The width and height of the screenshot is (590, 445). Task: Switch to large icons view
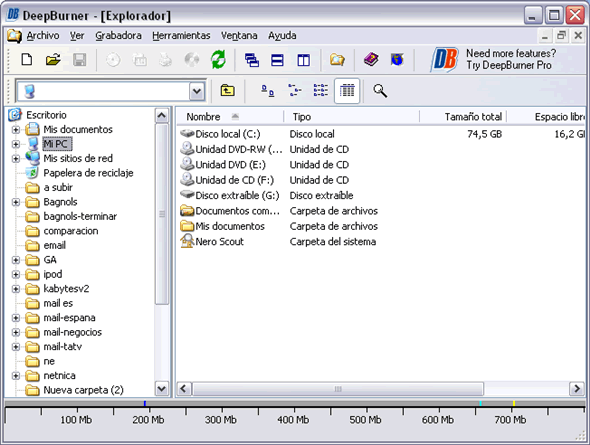pyautogui.click(x=268, y=91)
